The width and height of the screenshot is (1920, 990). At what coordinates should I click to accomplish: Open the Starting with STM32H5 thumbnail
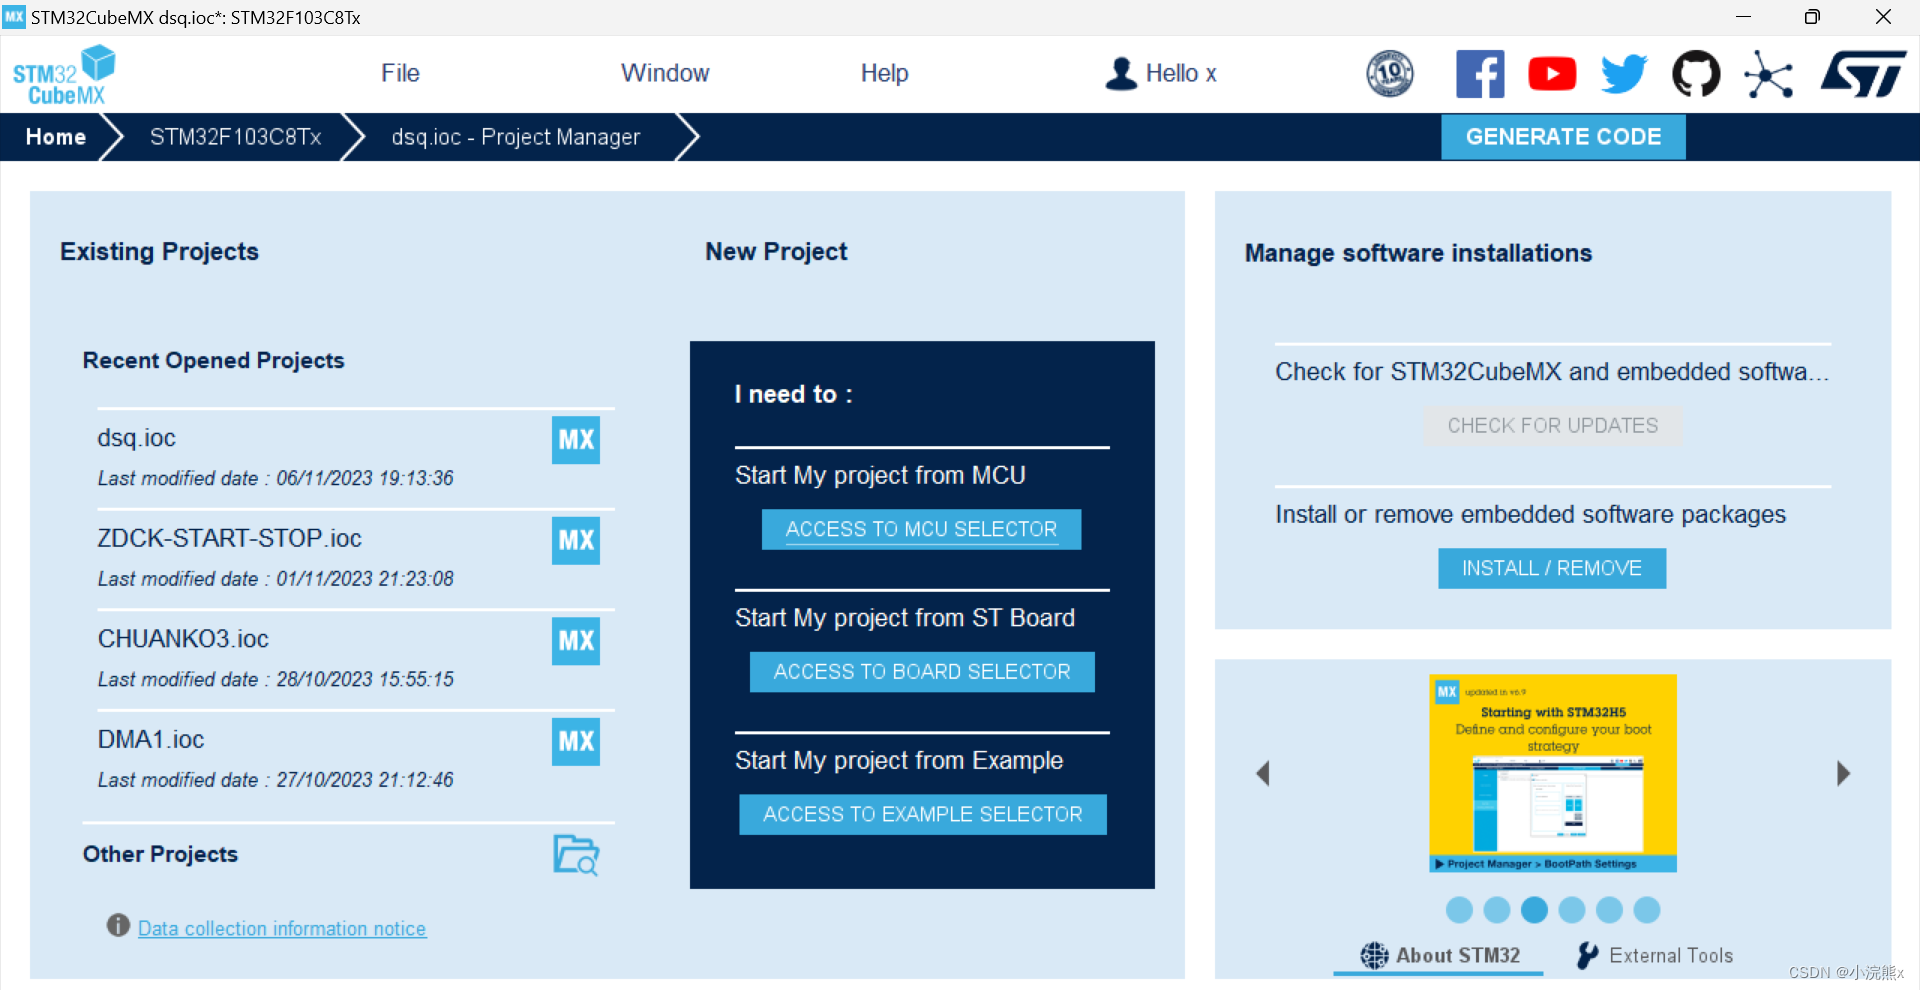click(1553, 773)
